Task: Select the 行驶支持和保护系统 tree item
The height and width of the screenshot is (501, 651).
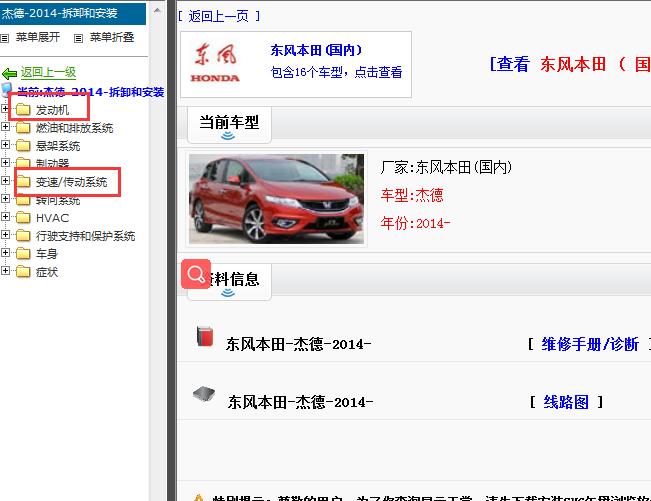Action: pyautogui.click(x=86, y=236)
